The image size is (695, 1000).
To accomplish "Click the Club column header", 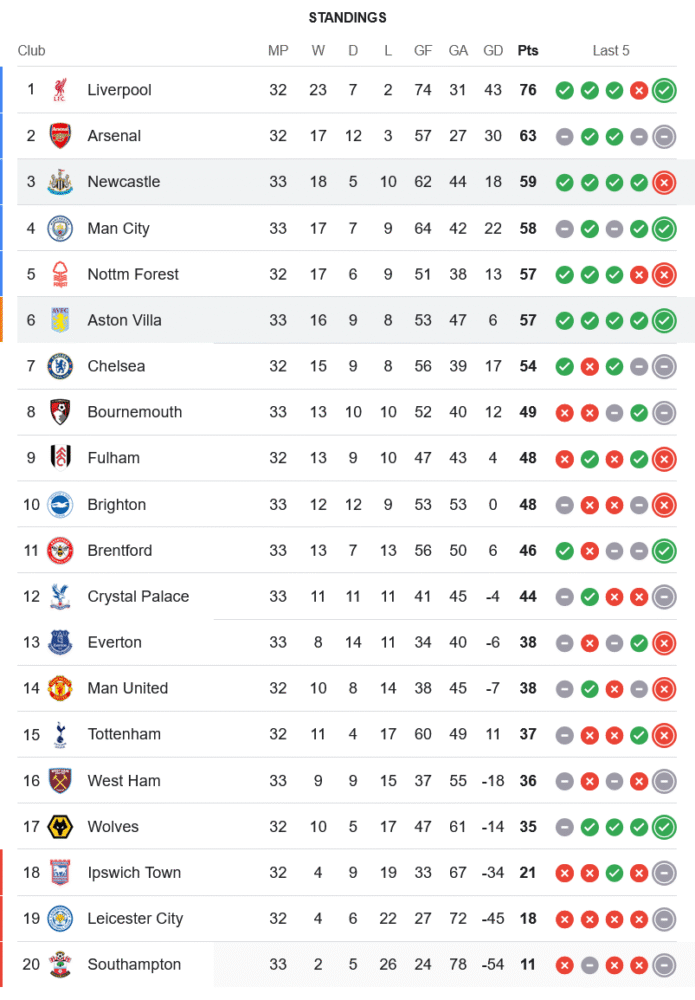I will [32, 51].
